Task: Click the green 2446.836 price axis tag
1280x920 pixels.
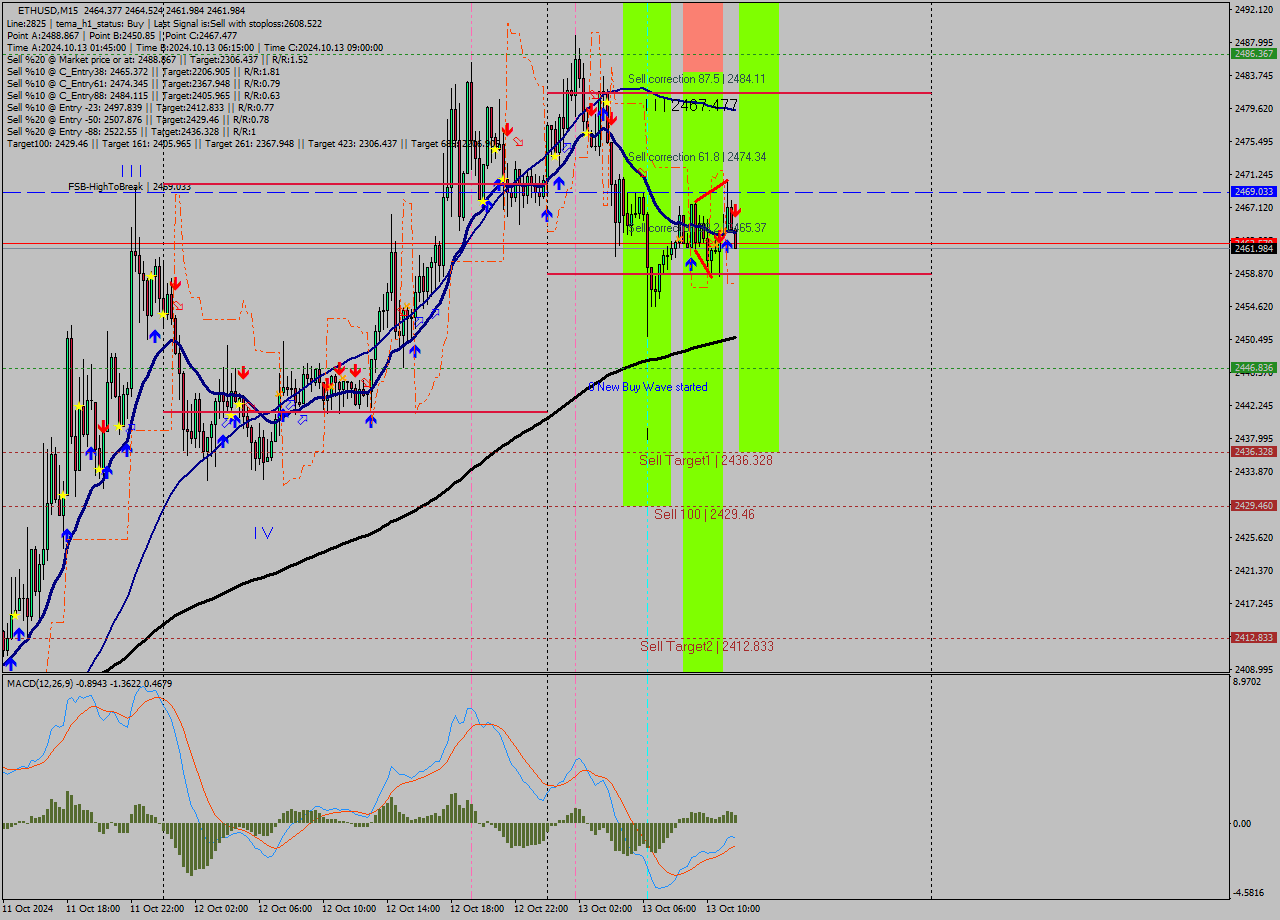Action: tap(1253, 368)
